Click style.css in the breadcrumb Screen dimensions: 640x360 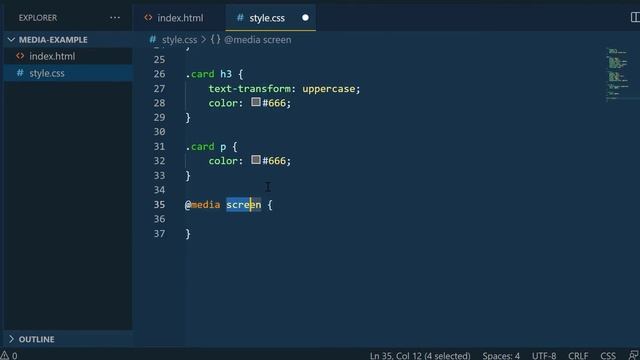180,40
